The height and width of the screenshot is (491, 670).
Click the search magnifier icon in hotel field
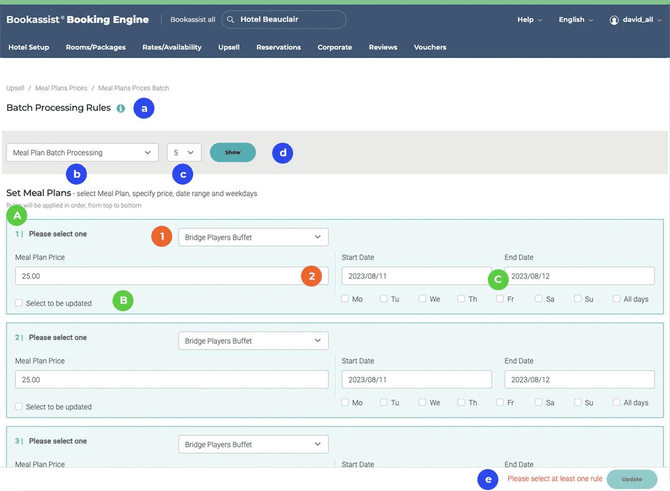tap(231, 19)
